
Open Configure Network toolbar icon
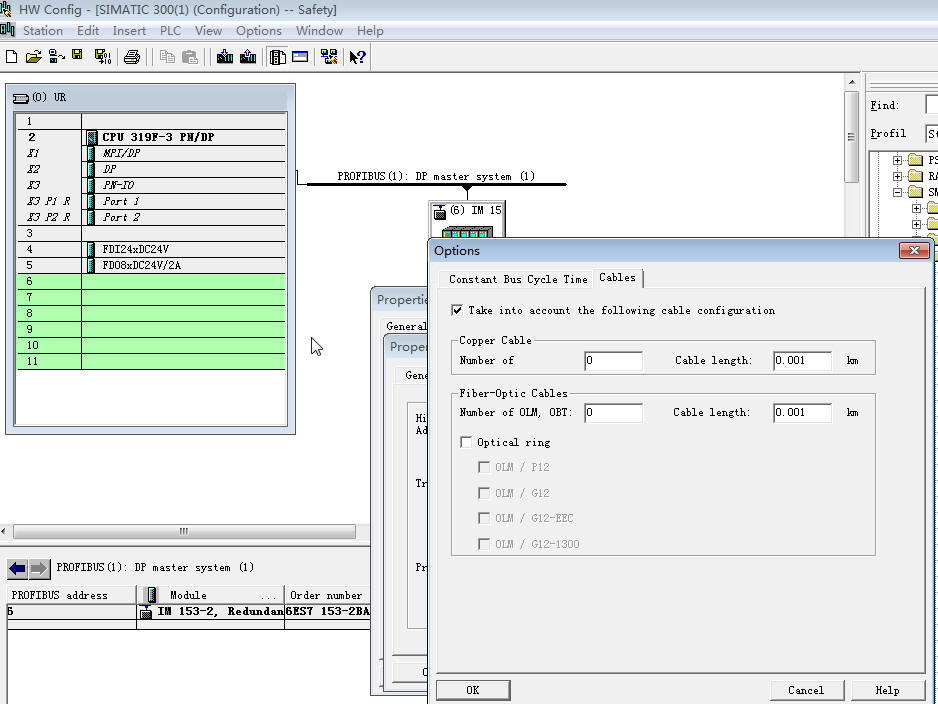[x=328, y=57]
